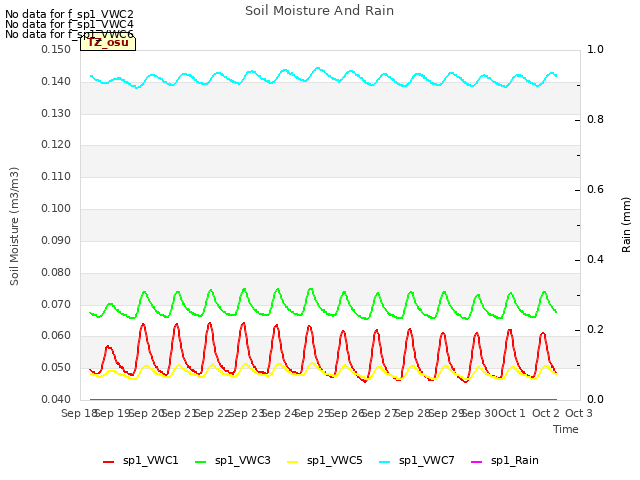The image size is (640, 480).
Task: Click the 0.080 soil moisture tick label
Action: pyautogui.click(x=56, y=272)
